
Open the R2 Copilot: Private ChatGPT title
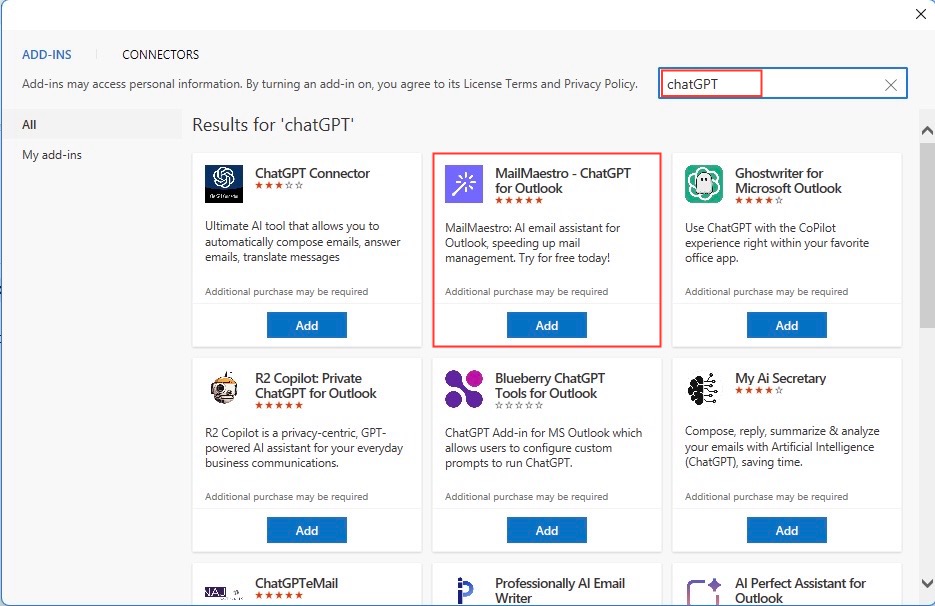pos(315,386)
